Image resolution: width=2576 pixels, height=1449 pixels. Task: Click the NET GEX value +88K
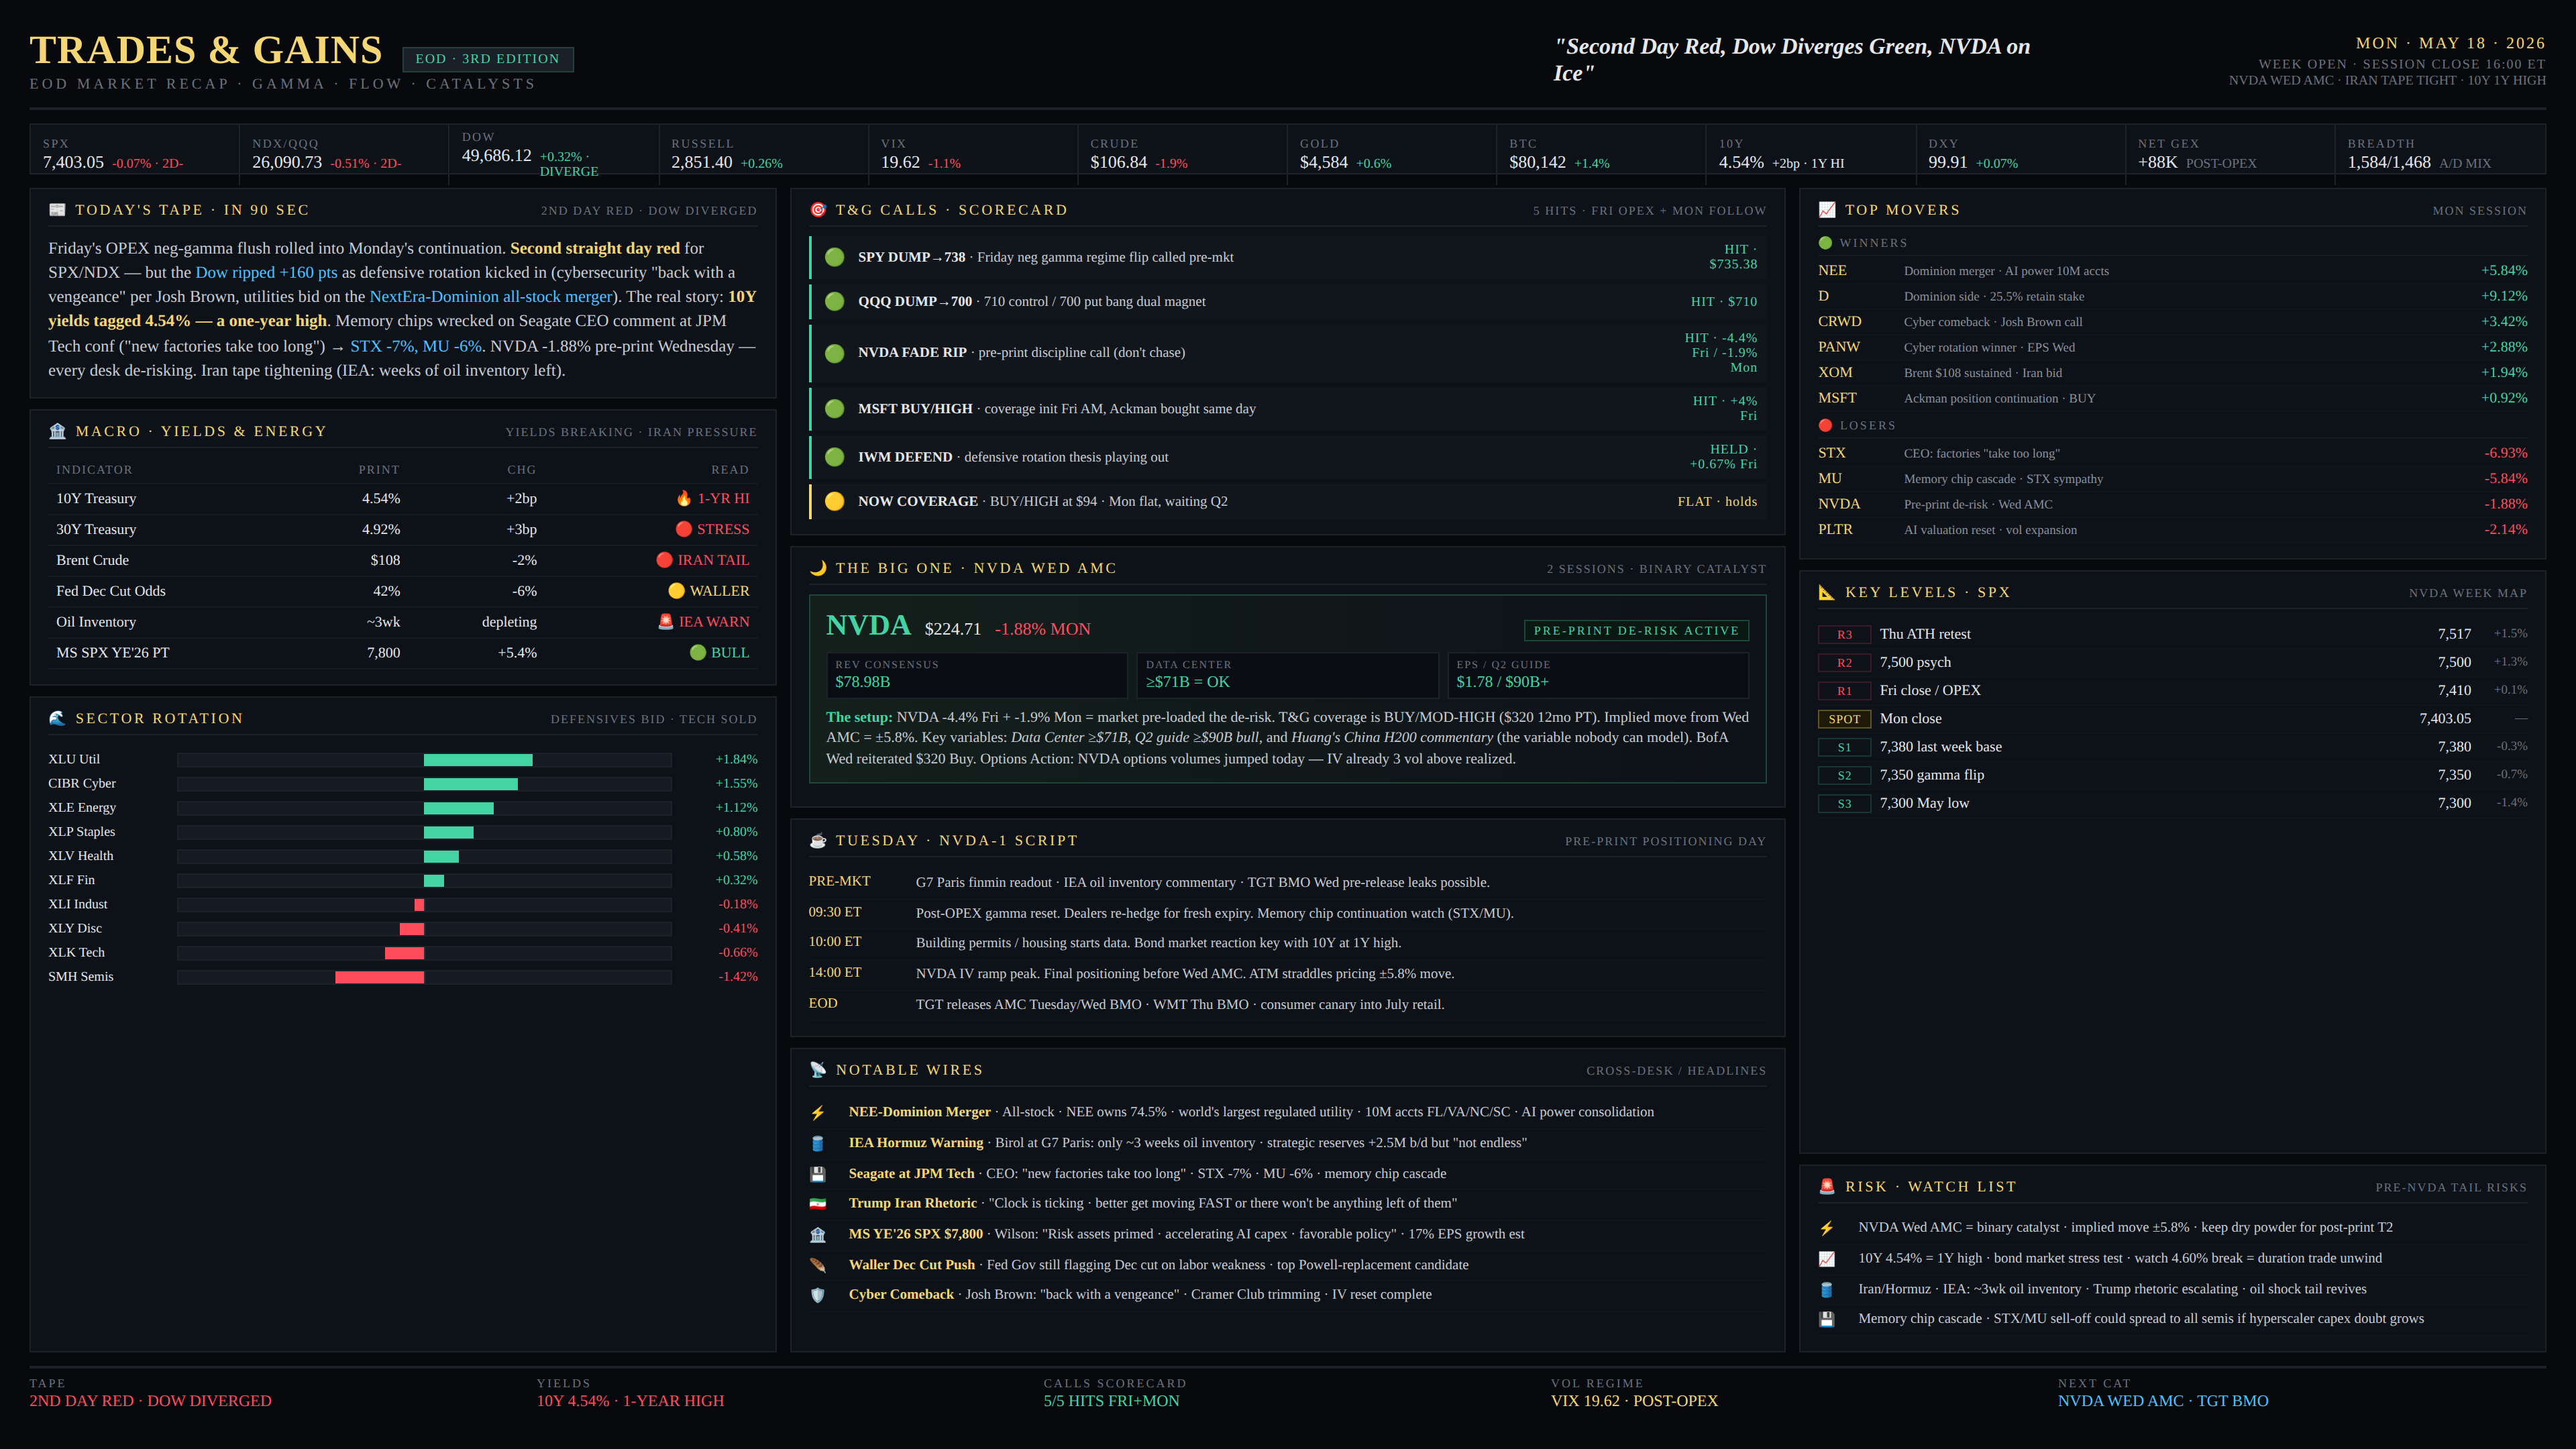pos(2157,162)
